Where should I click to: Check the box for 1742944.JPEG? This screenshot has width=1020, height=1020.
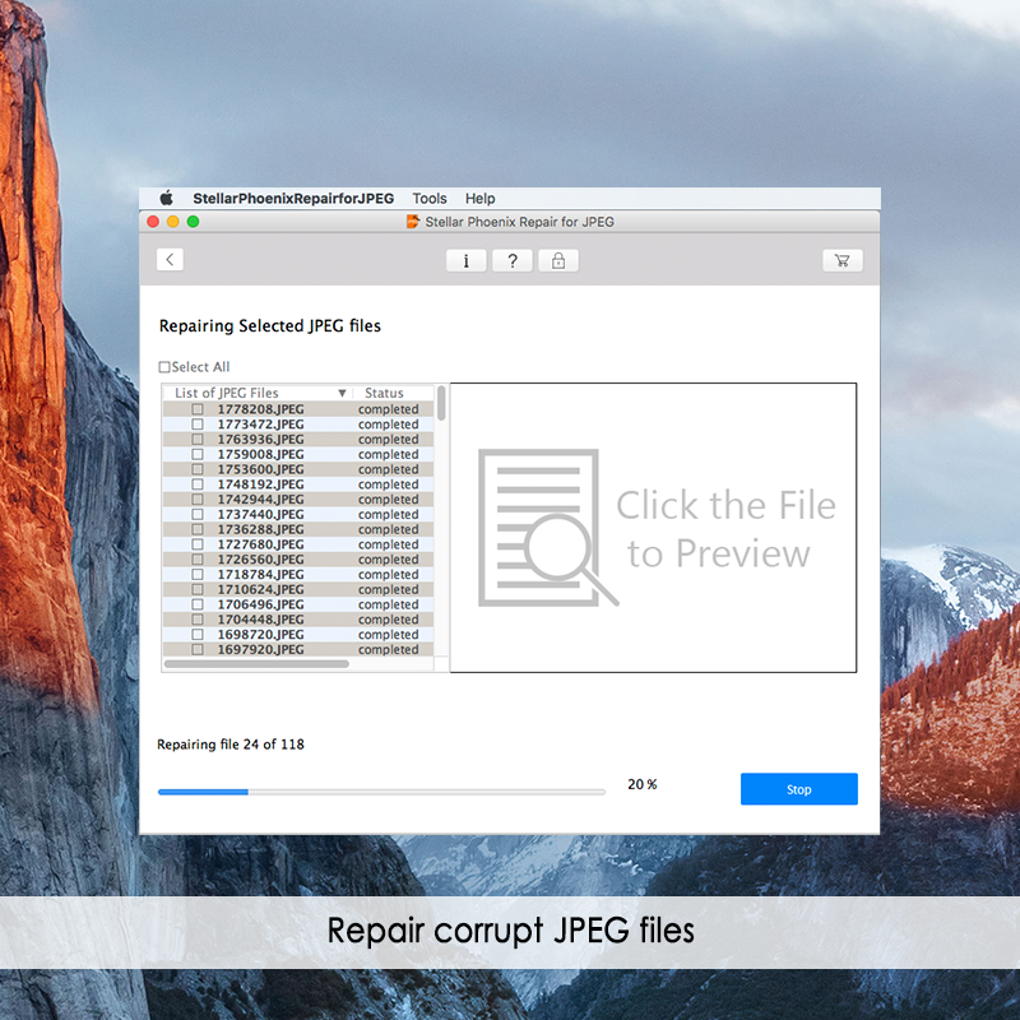click(x=198, y=499)
